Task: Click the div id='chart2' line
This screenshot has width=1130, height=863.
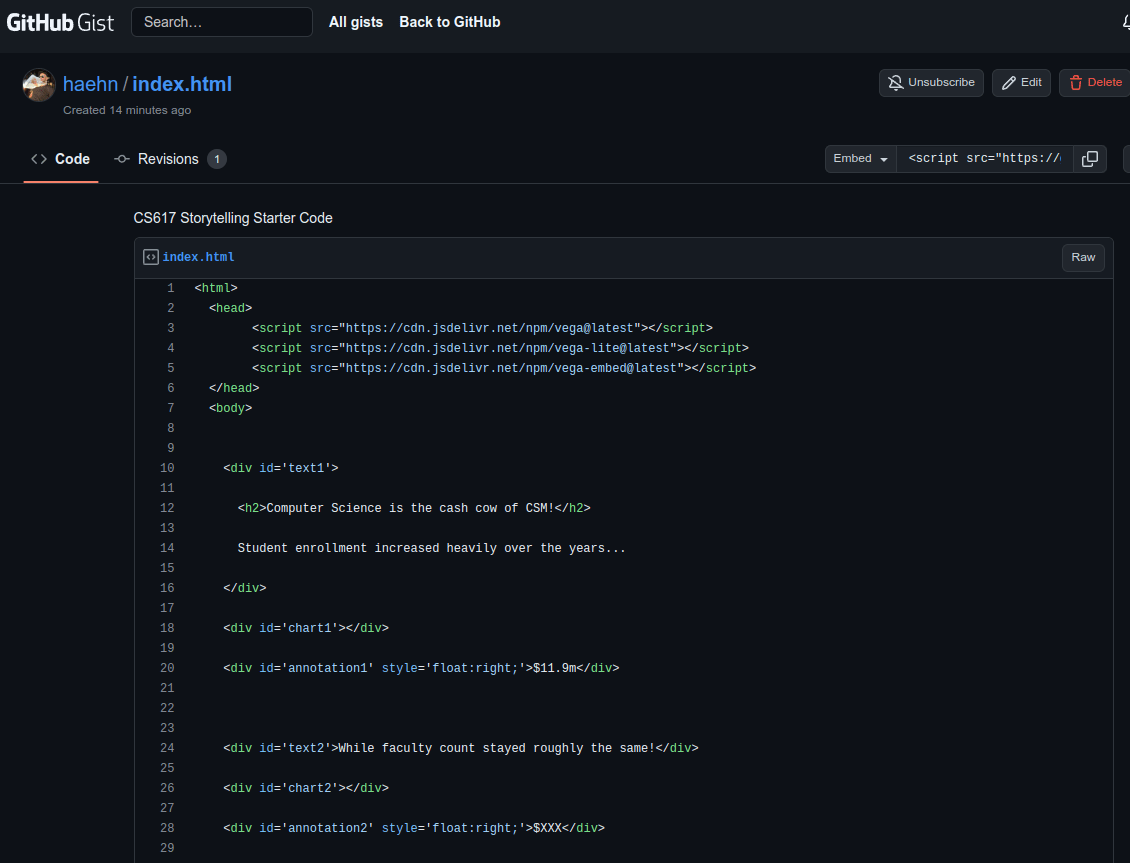Action: [306, 788]
